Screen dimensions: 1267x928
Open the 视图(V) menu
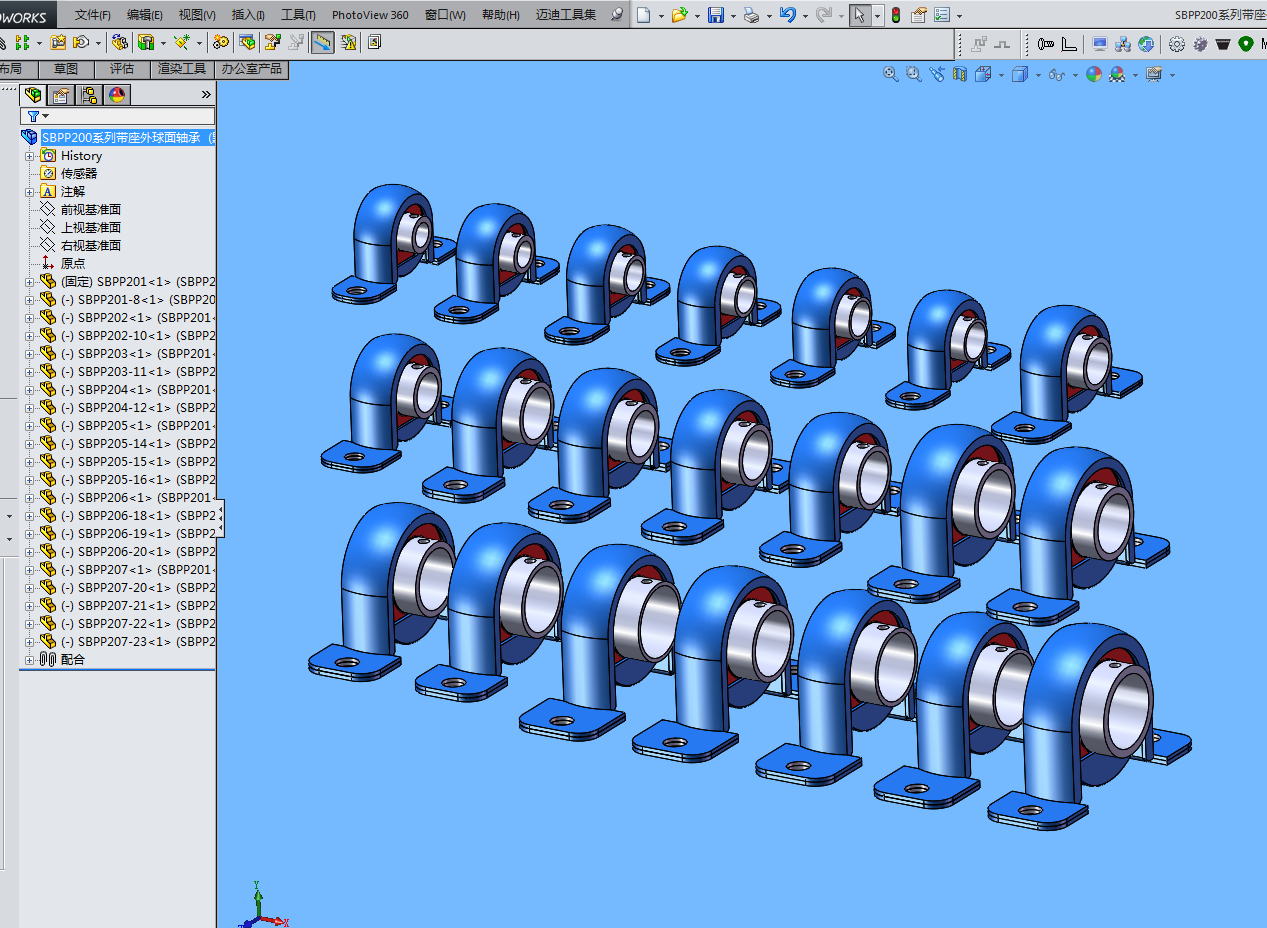[x=197, y=15]
